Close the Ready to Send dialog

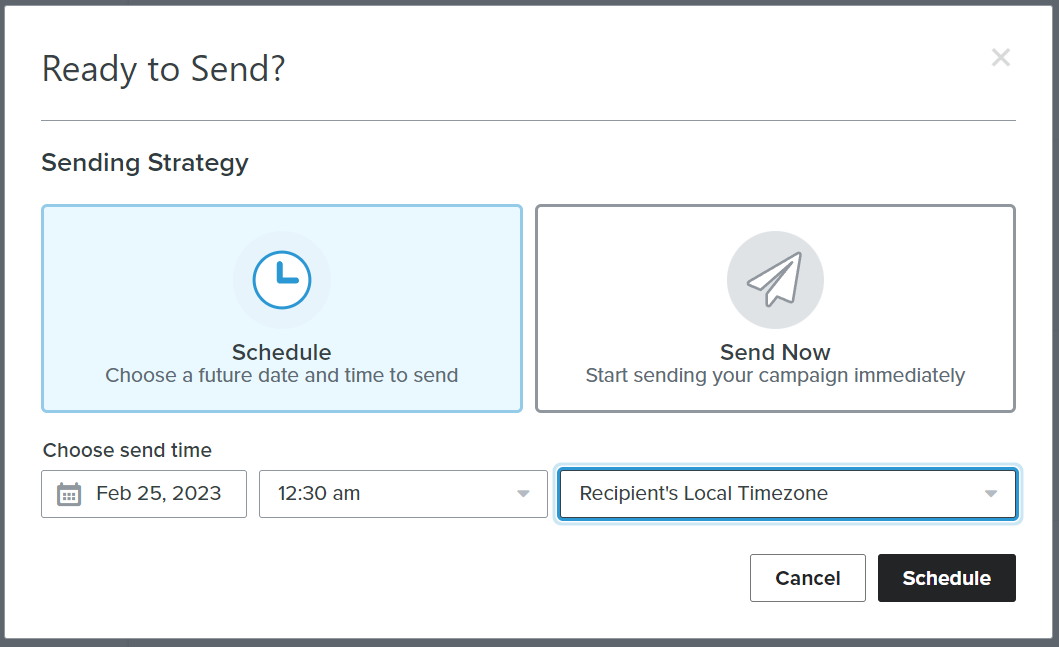coord(1000,57)
